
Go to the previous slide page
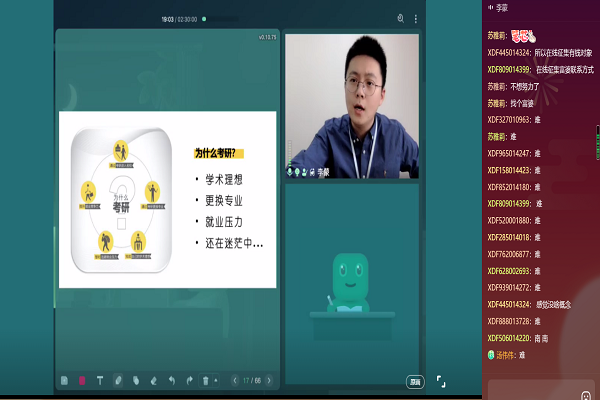click(234, 381)
